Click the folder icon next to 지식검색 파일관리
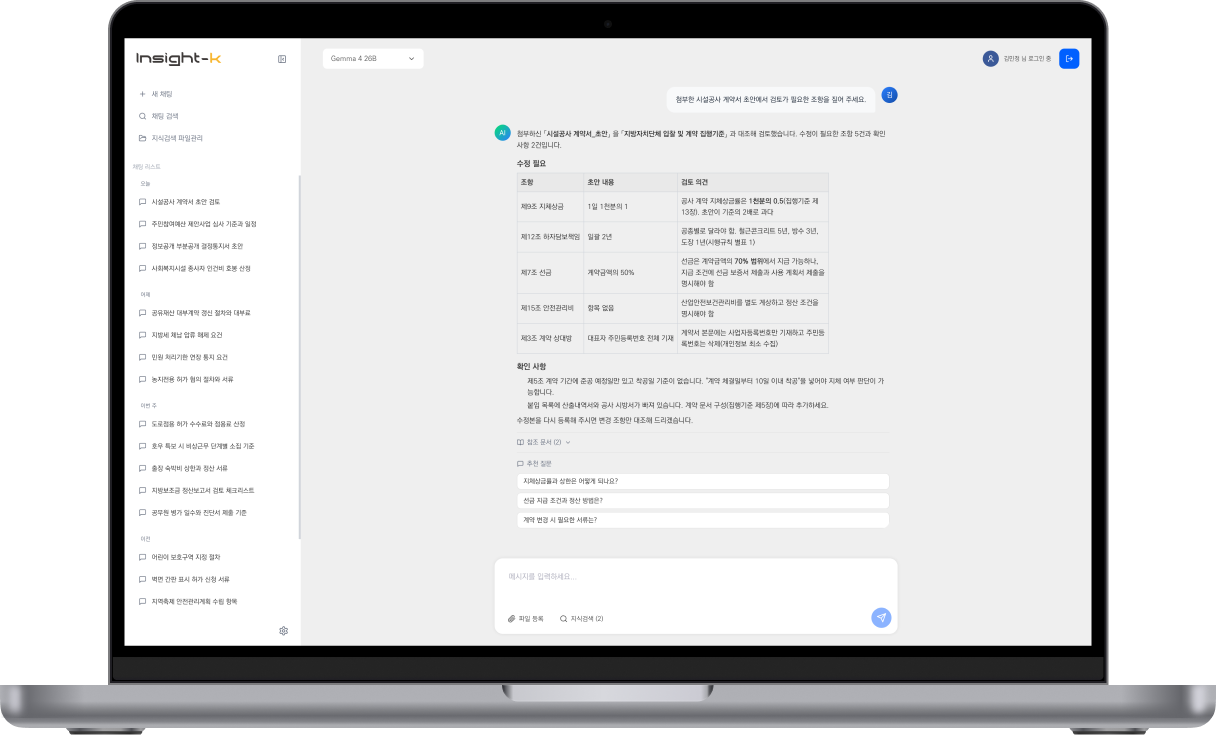Screen dimensions: 1216x735 (142, 138)
